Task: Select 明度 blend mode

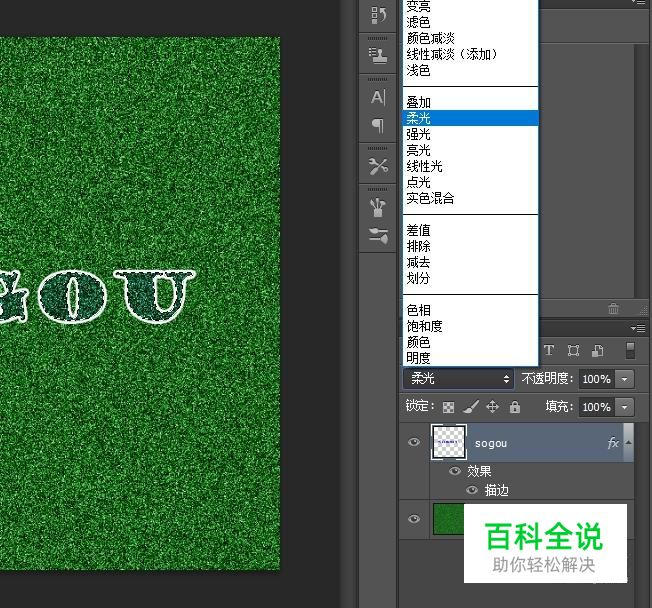Action: 471,358
